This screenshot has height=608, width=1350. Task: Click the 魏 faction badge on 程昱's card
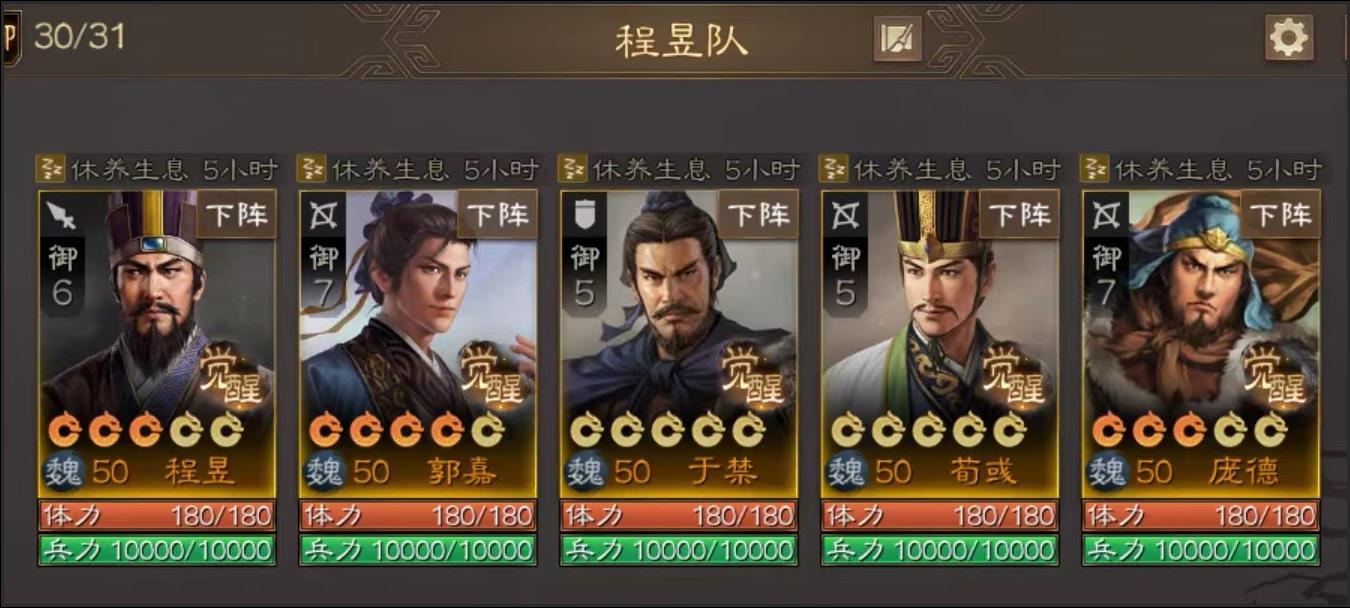click(66, 471)
